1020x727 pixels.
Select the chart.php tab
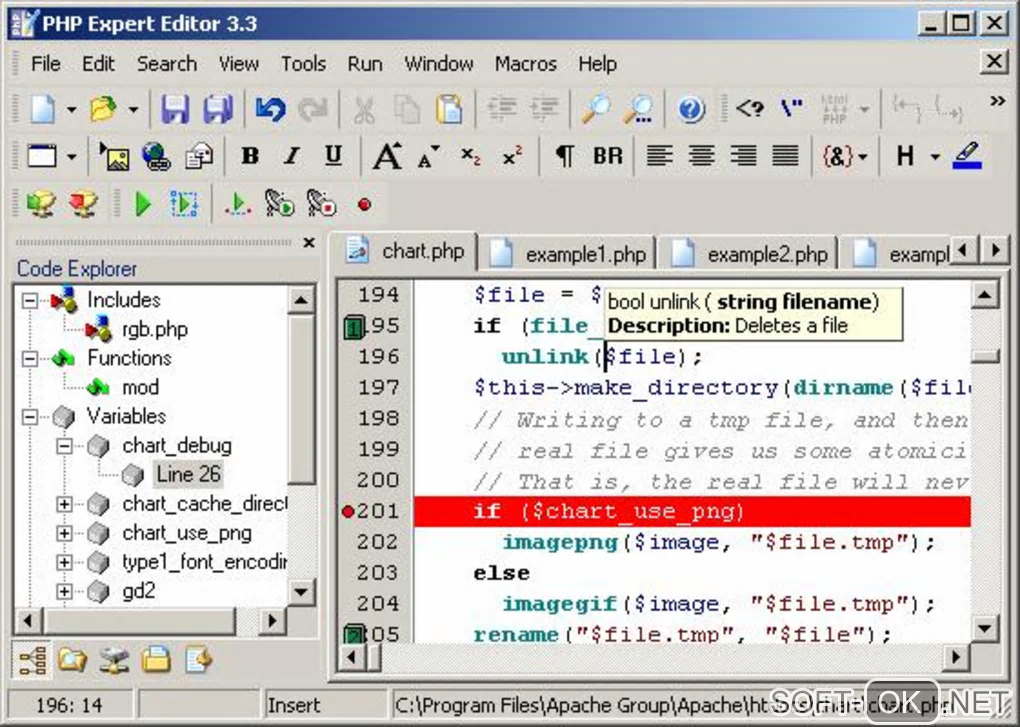(x=403, y=251)
